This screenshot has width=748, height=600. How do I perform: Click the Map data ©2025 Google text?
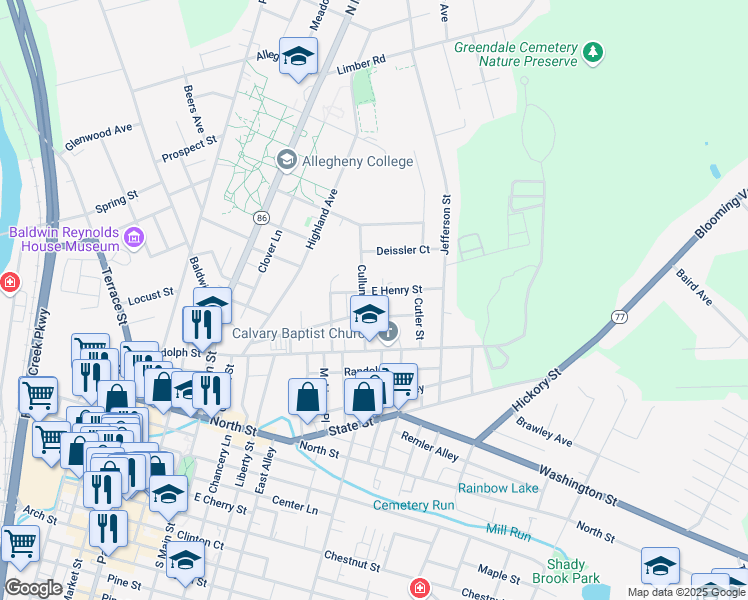(x=686, y=592)
